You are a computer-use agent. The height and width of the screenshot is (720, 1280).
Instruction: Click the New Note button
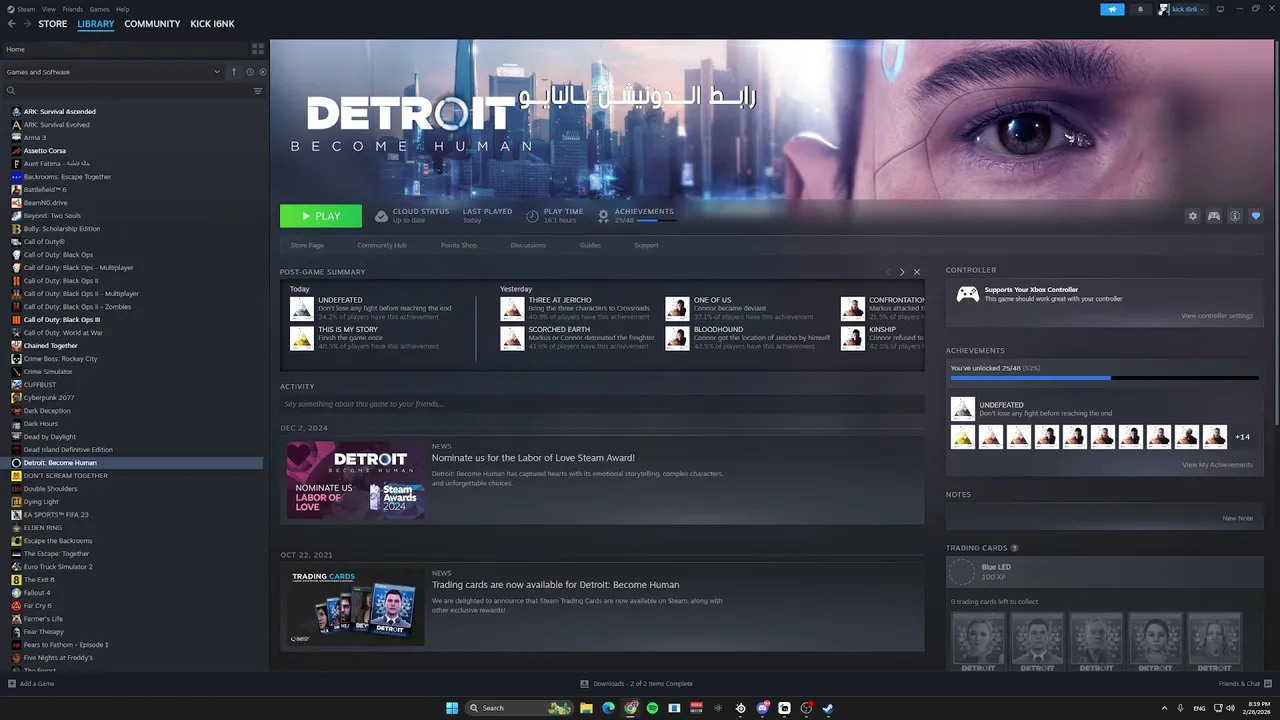[x=1238, y=518]
